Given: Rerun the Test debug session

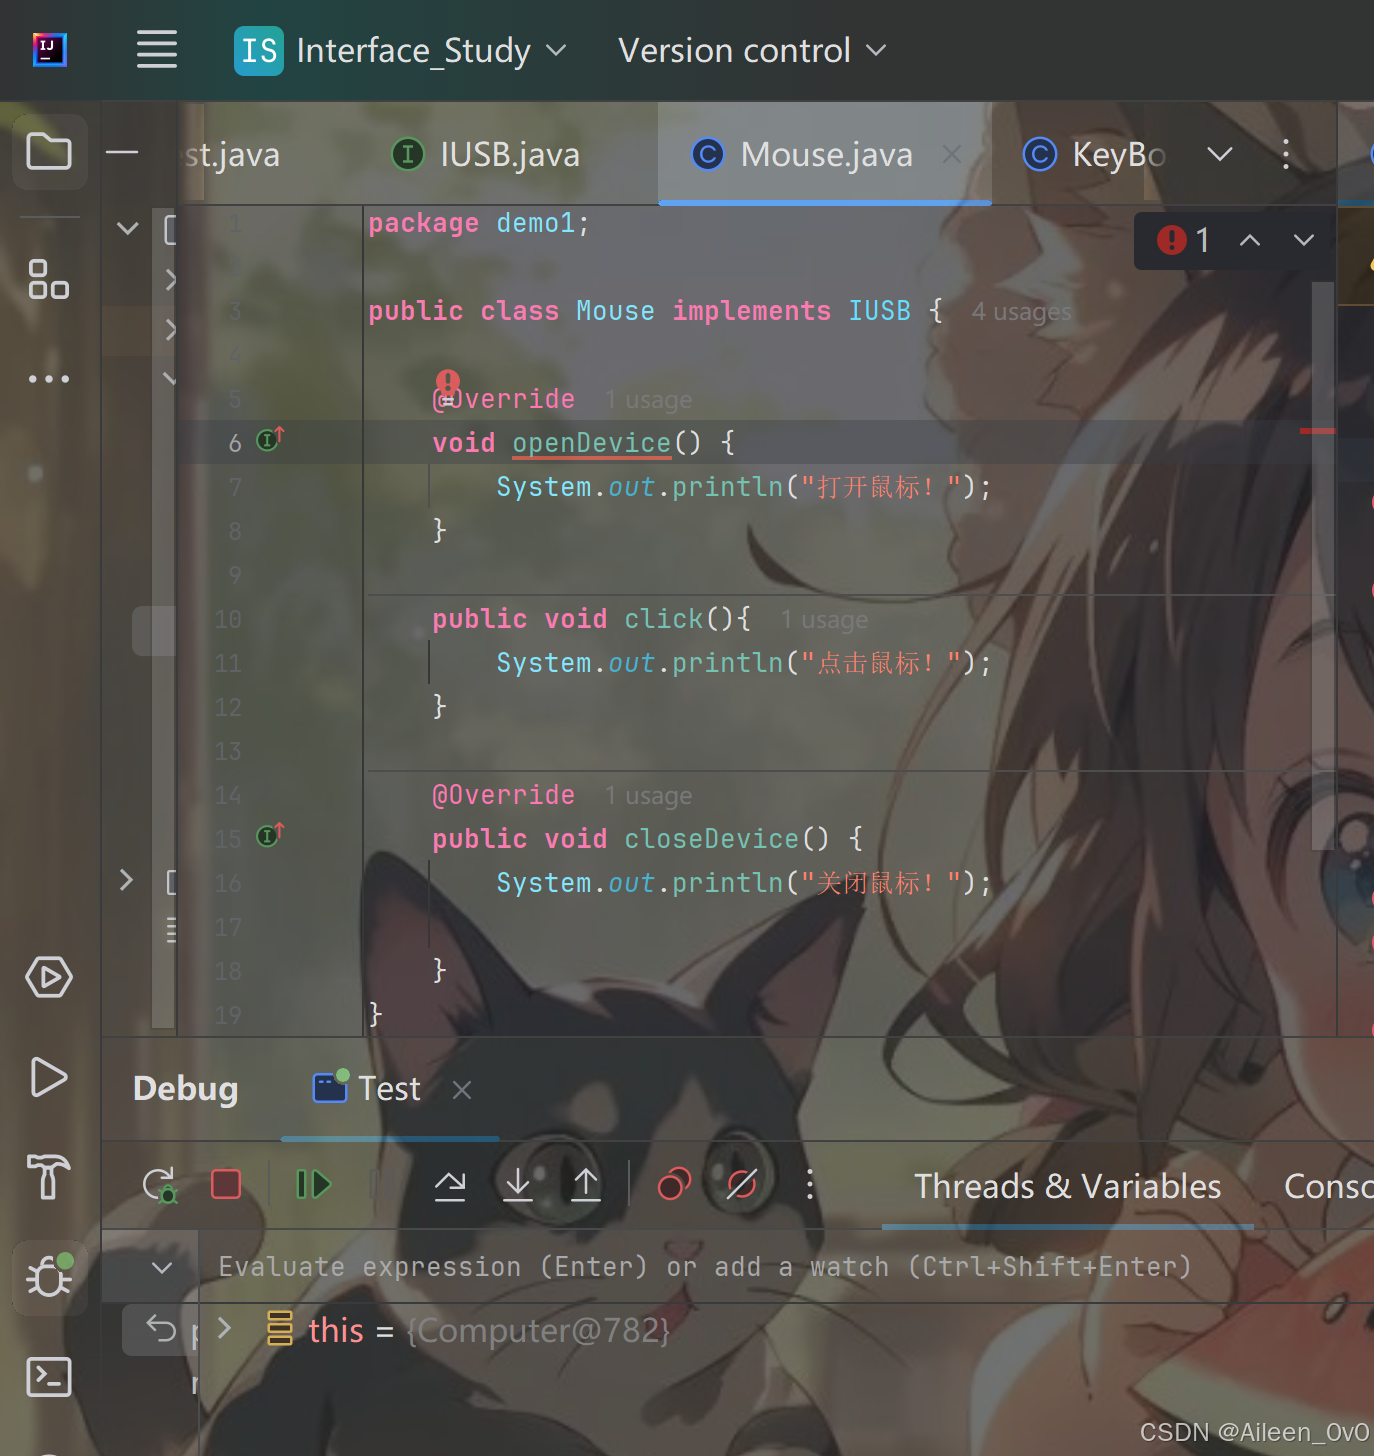Looking at the screenshot, I should [159, 1185].
